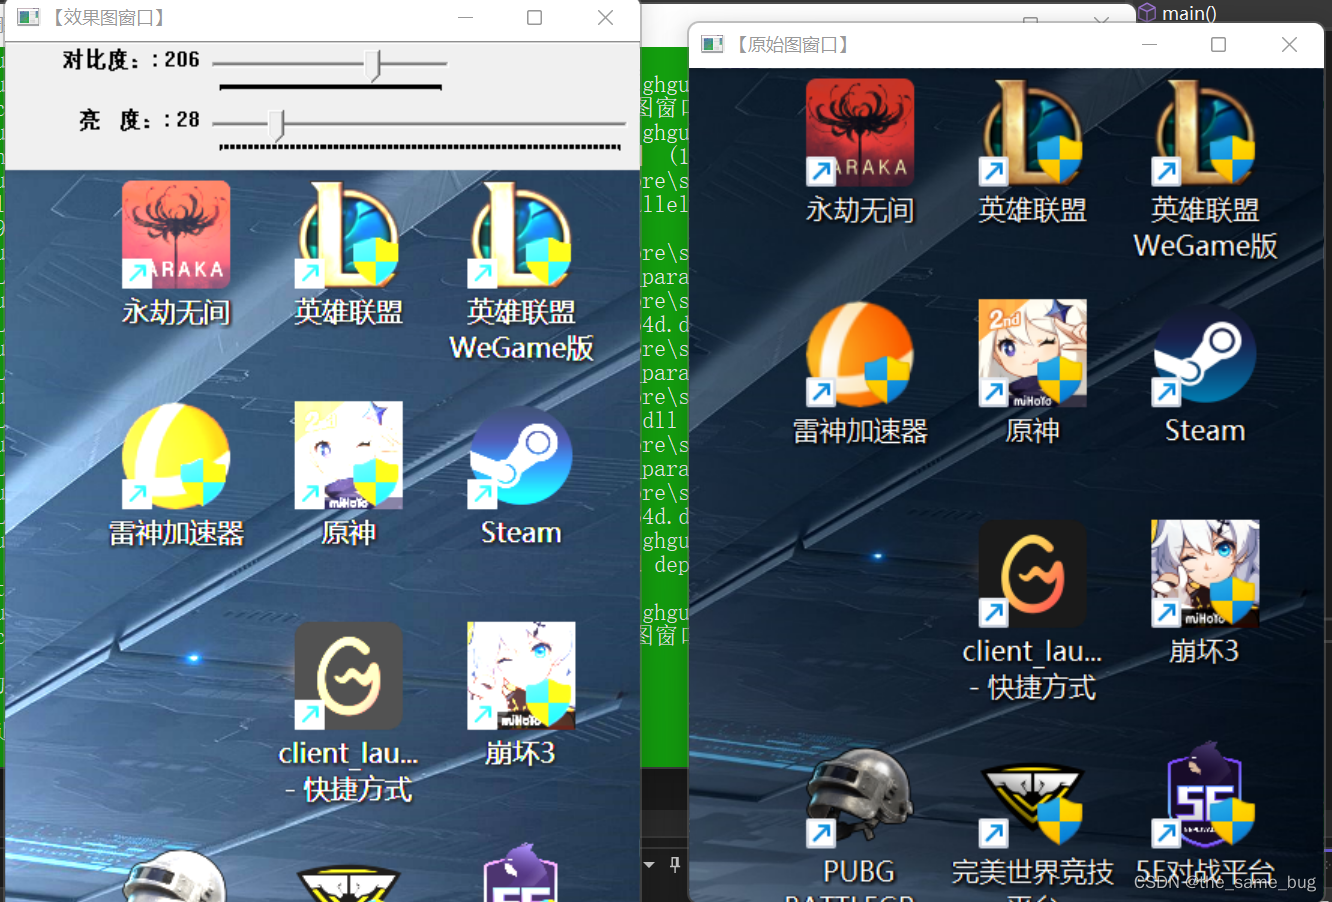Minimize the 效果图窗口 window
The width and height of the screenshot is (1332, 902).
click(466, 17)
